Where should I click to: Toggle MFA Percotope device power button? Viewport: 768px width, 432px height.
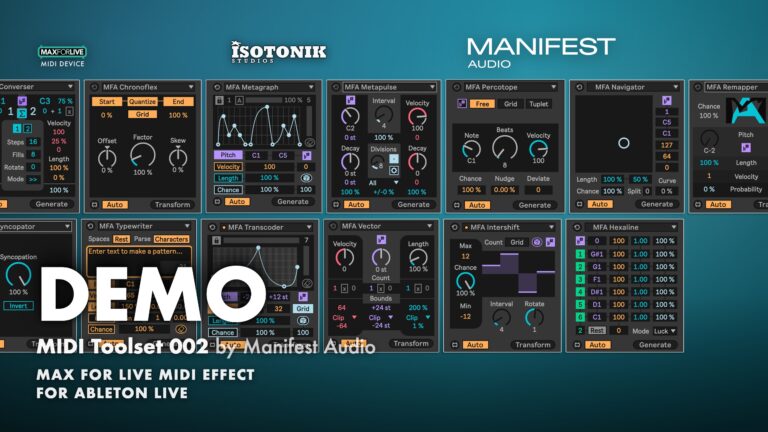(x=456, y=87)
